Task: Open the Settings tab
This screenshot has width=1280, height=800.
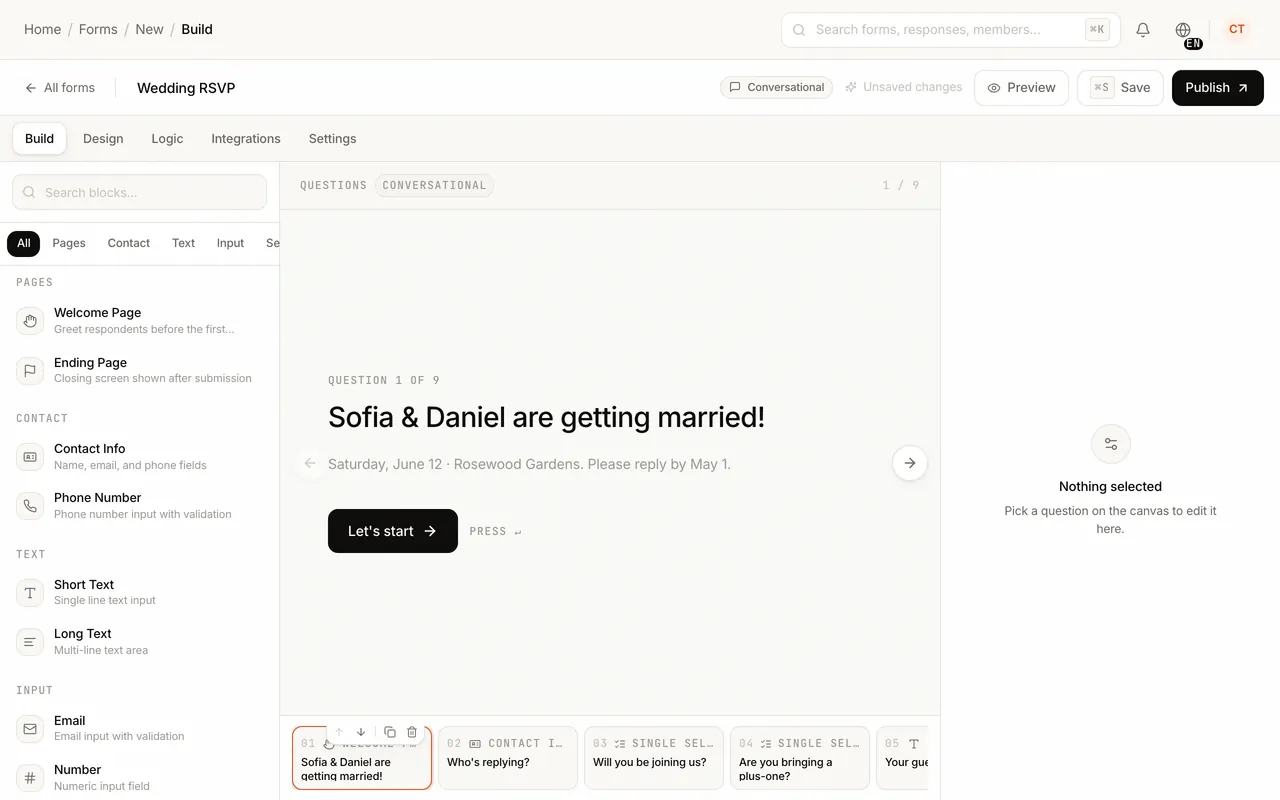Action: pyautogui.click(x=332, y=139)
